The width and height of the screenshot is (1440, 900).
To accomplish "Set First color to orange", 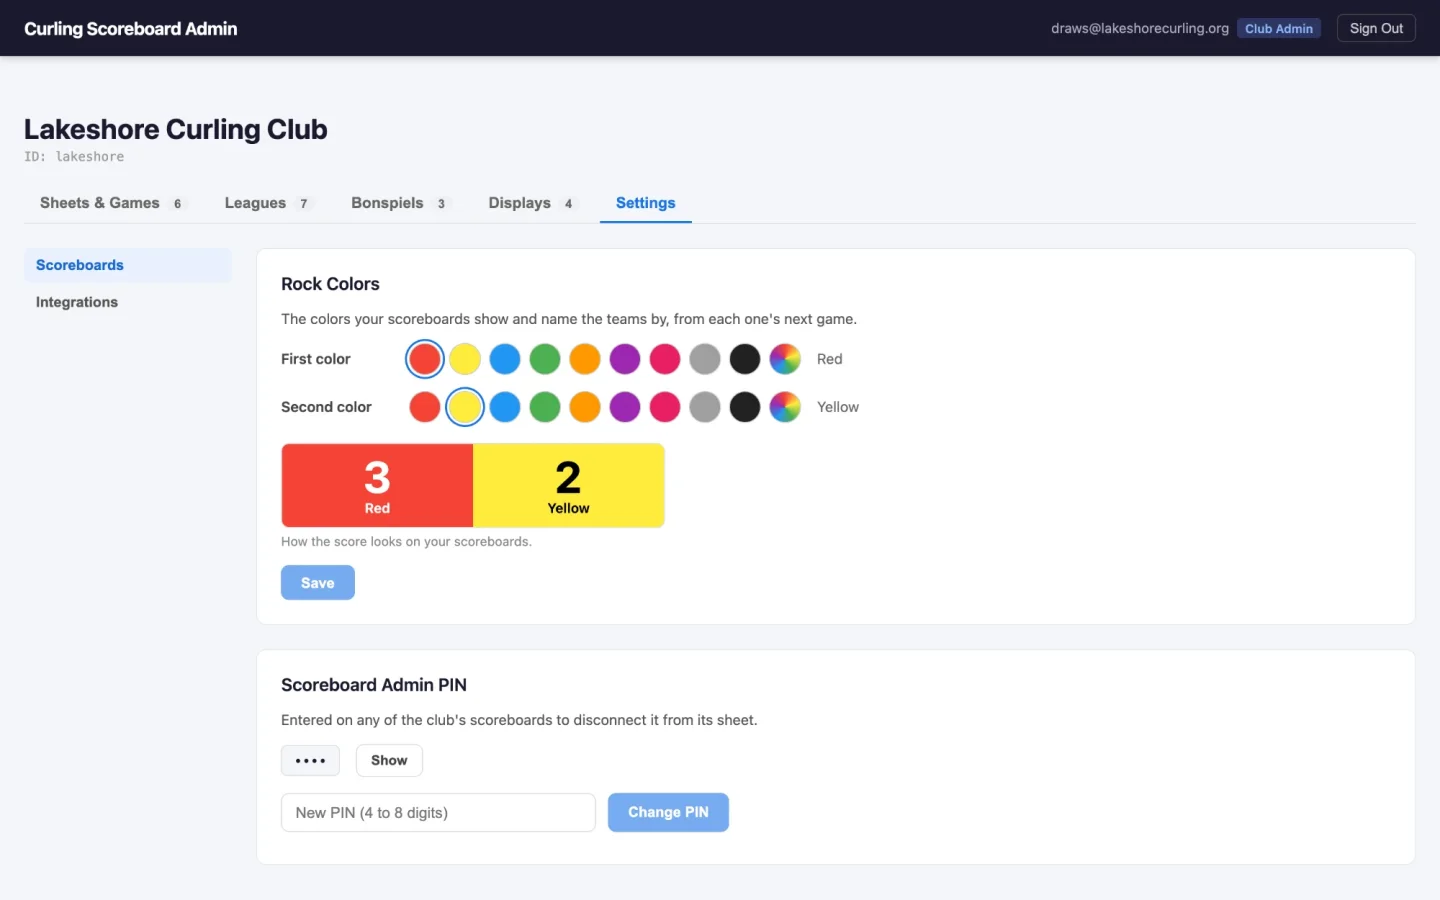I will coord(585,359).
